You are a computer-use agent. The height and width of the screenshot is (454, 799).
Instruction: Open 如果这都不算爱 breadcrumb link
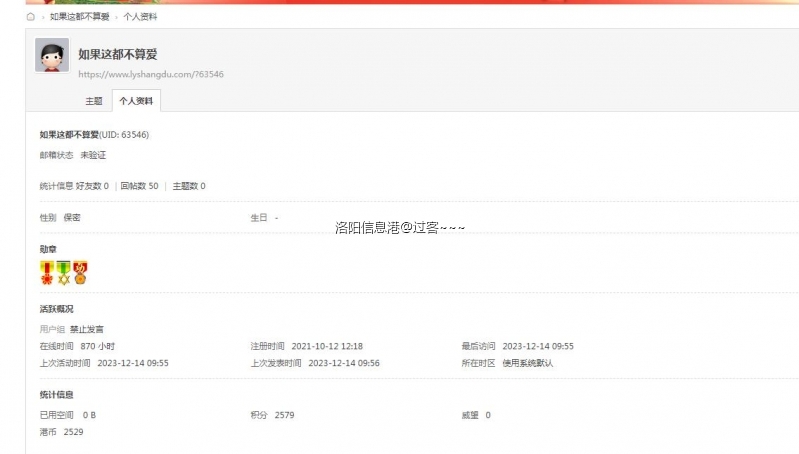(79, 17)
